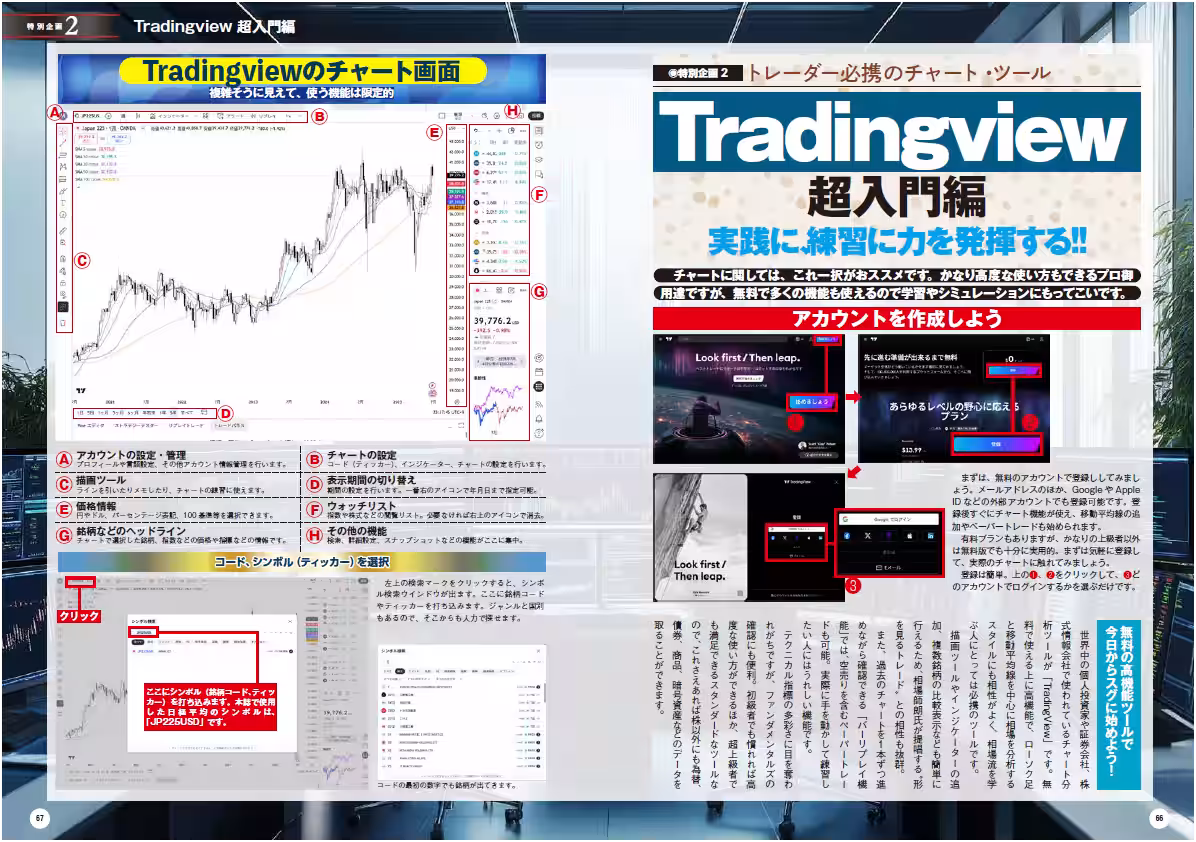The image size is (1196, 842).
Task: Open the Pine エディタ tab
Action: coord(91,425)
